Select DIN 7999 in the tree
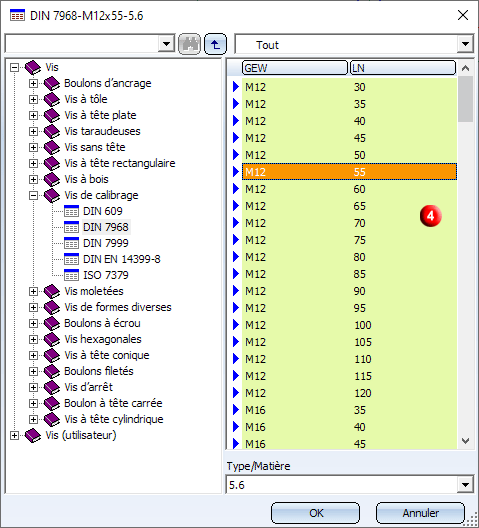 (x=106, y=243)
